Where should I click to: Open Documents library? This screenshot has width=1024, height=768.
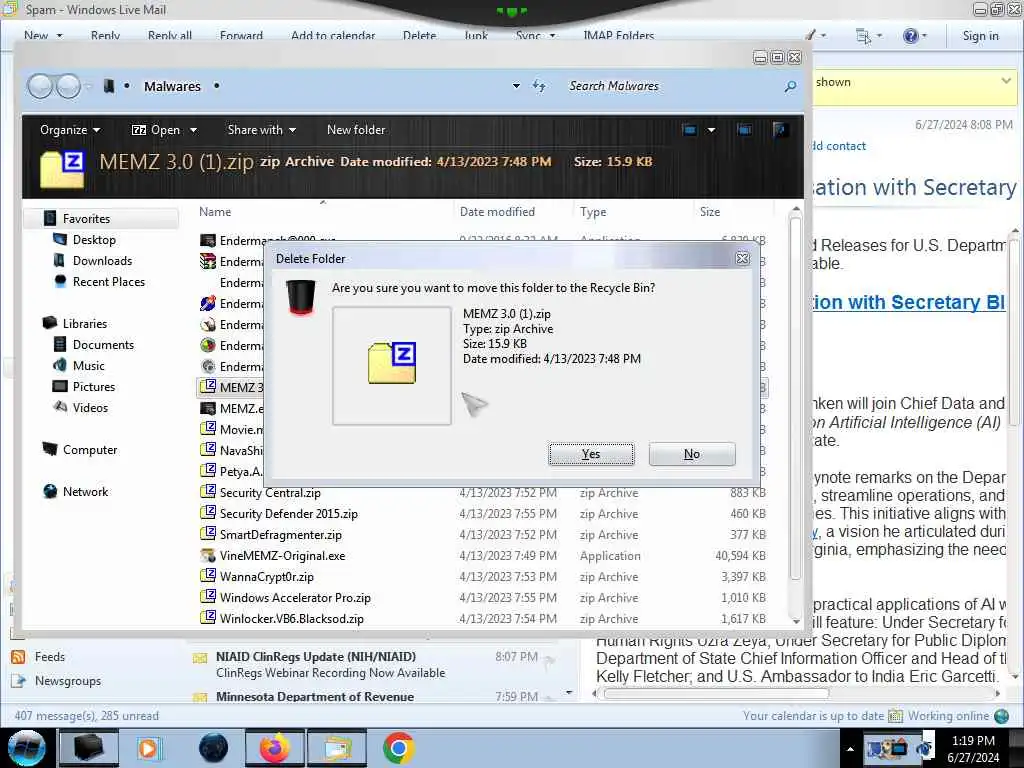tap(103, 344)
